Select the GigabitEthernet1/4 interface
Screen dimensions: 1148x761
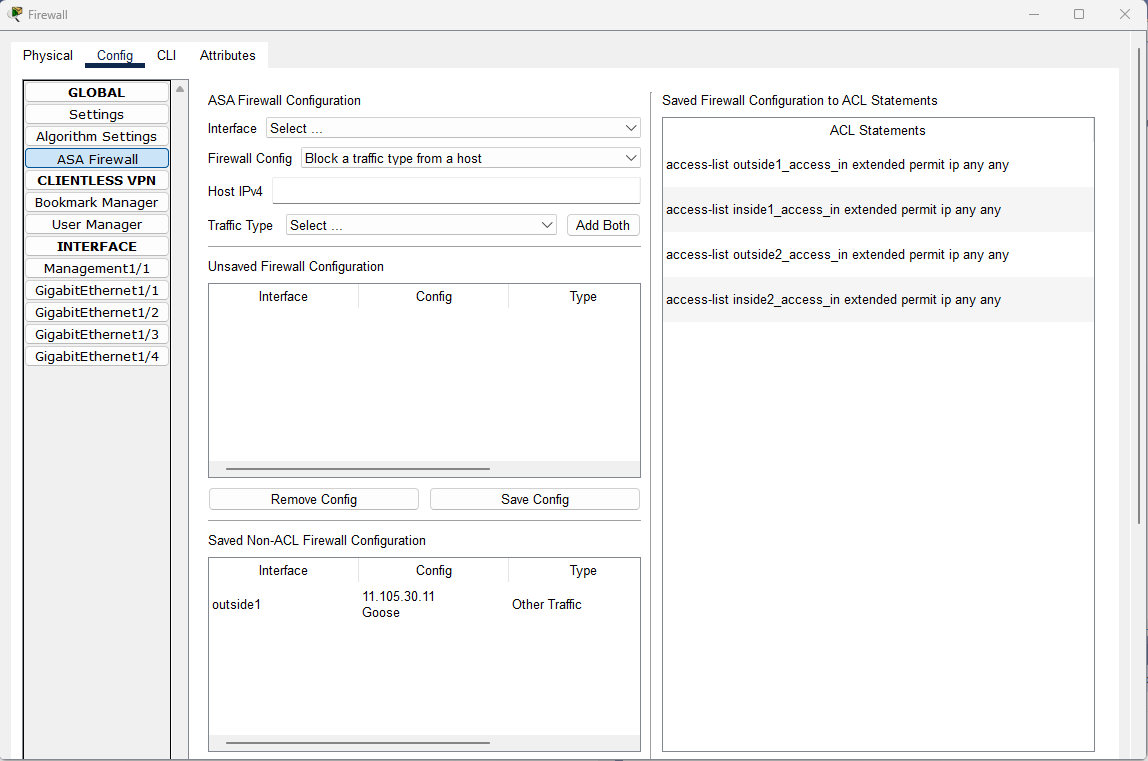click(x=96, y=356)
